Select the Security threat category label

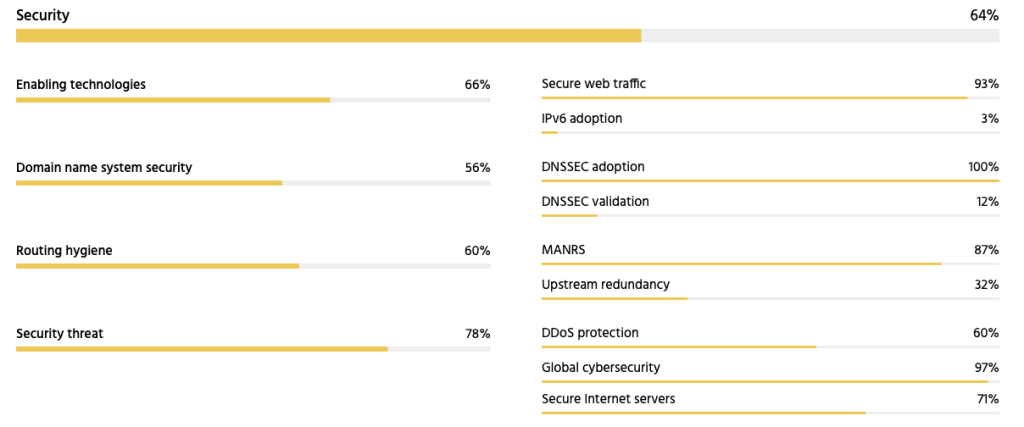coord(60,334)
